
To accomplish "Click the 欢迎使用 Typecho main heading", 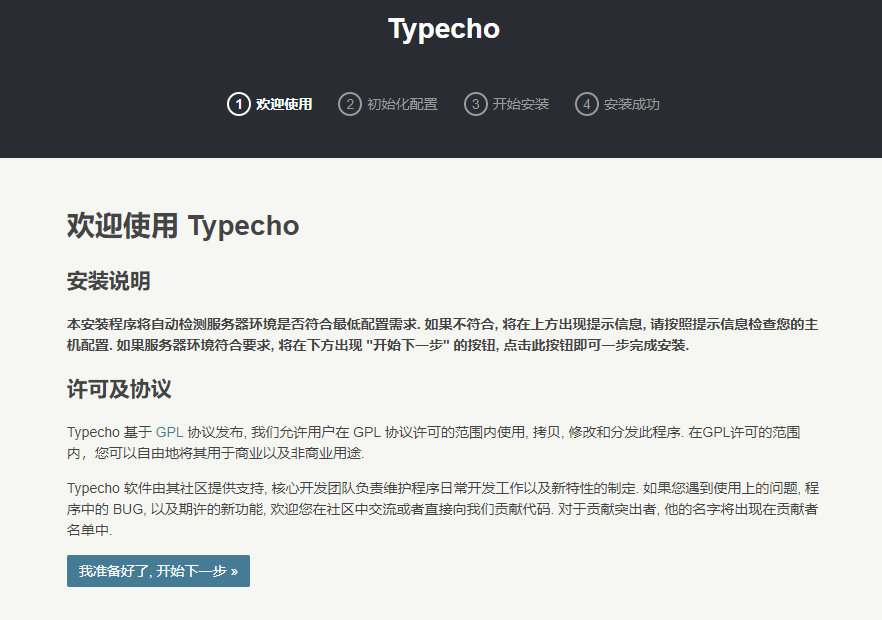I will [x=183, y=226].
